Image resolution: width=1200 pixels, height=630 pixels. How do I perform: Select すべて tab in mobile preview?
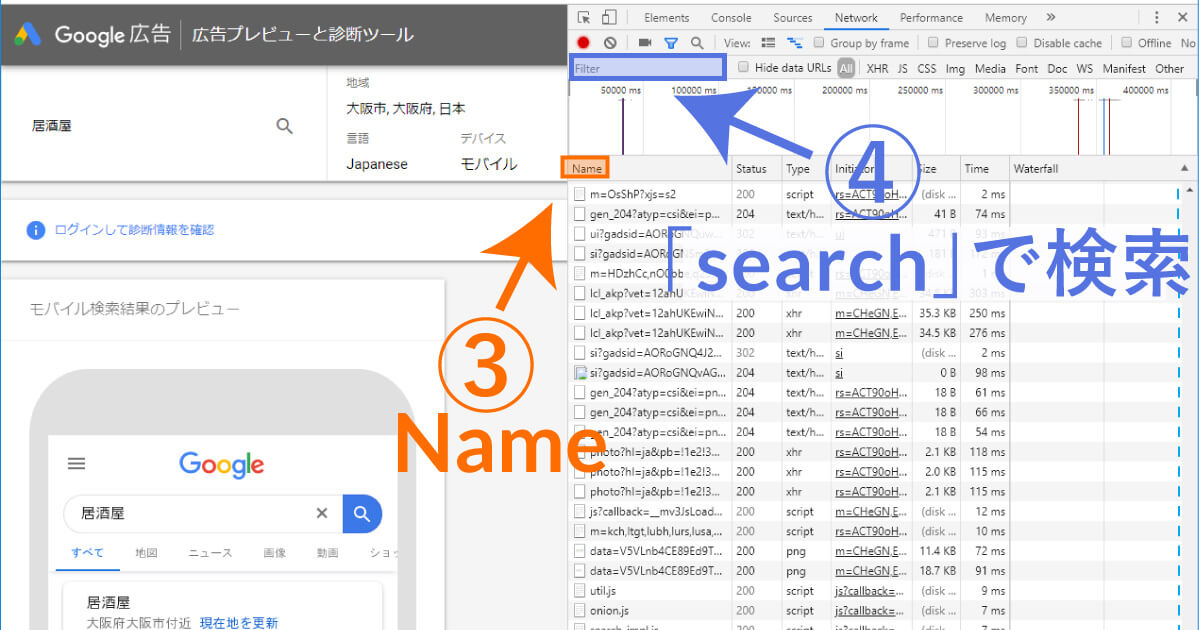pyautogui.click(x=87, y=552)
